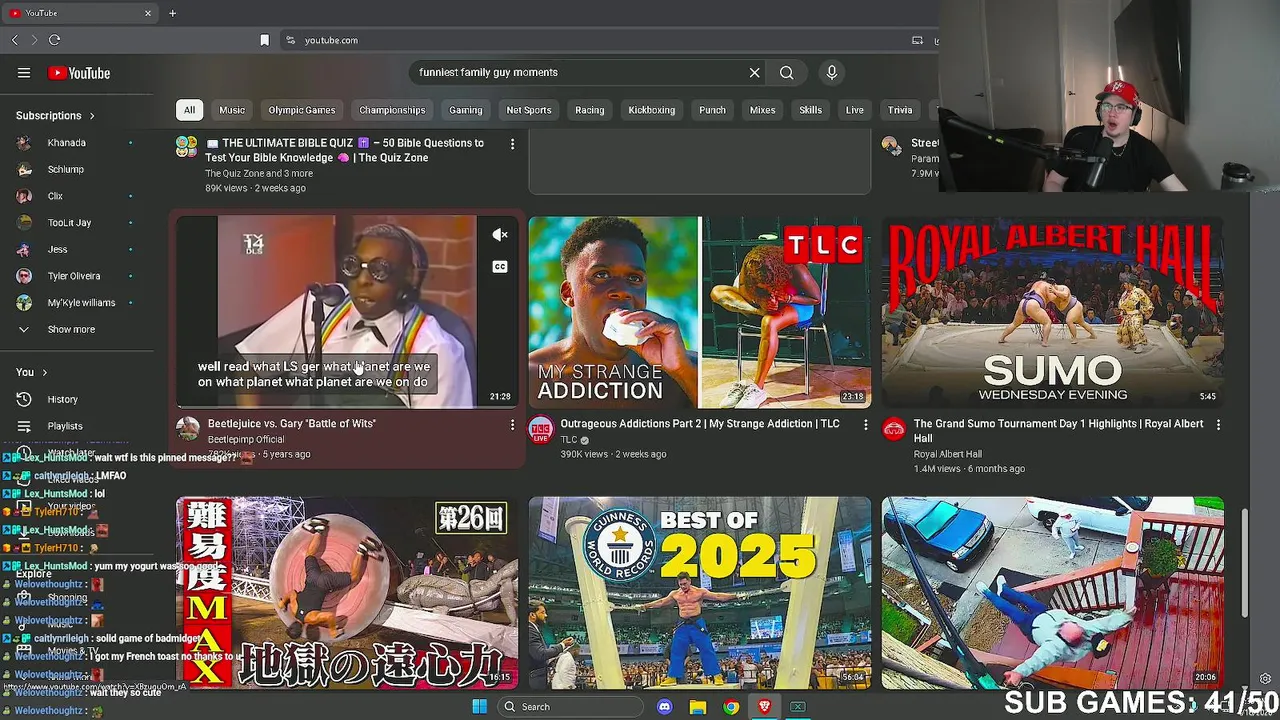Image resolution: width=1280 pixels, height=720 pixels.
Task: Open the My Strange Addiction TLC thumbnail
Action: pos(700,312)
